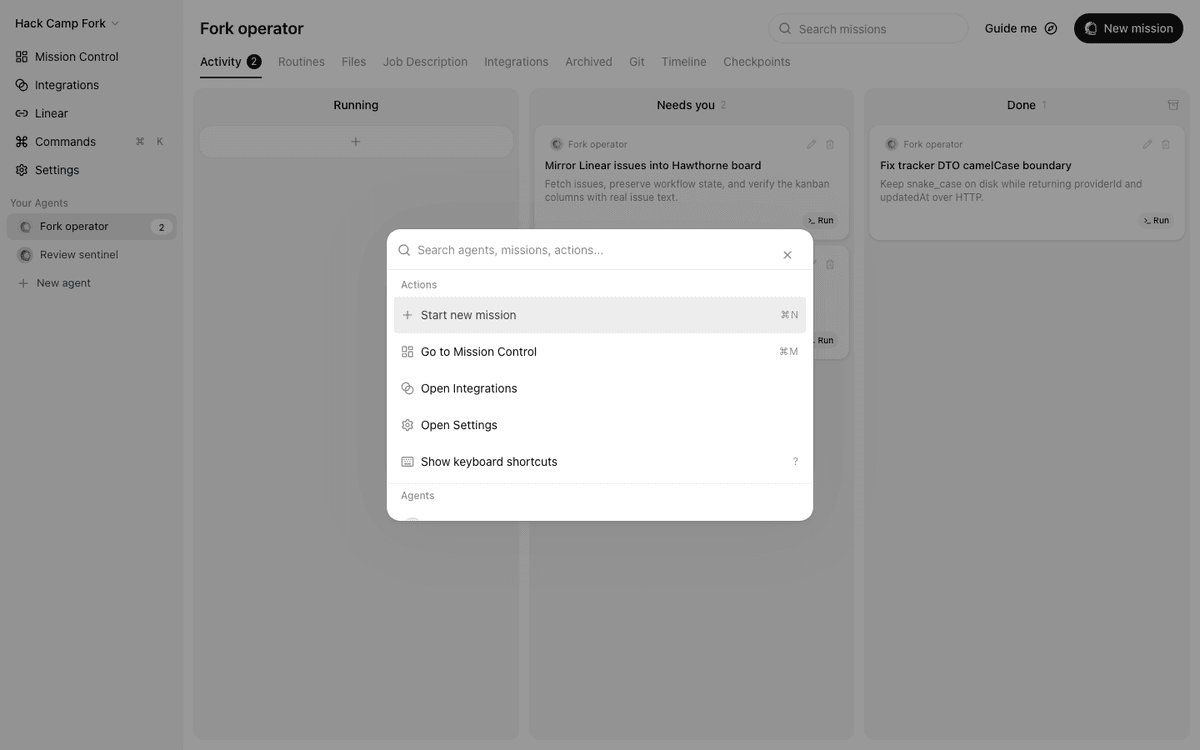Screen dimensions: 1200x750
Task: Switch to the Activity tab
Action: (x=230, y=62)
